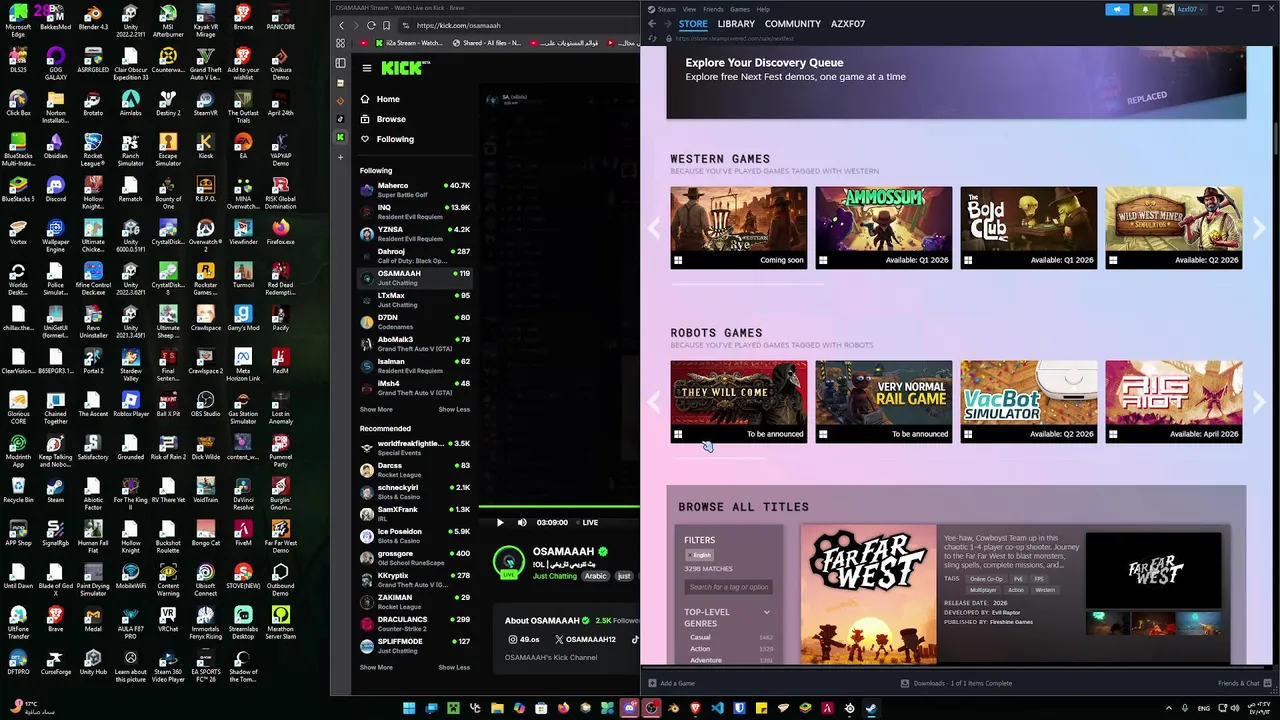Open Maherco channel in Following list
1280x720 pixels.
(x=414, y=189)
